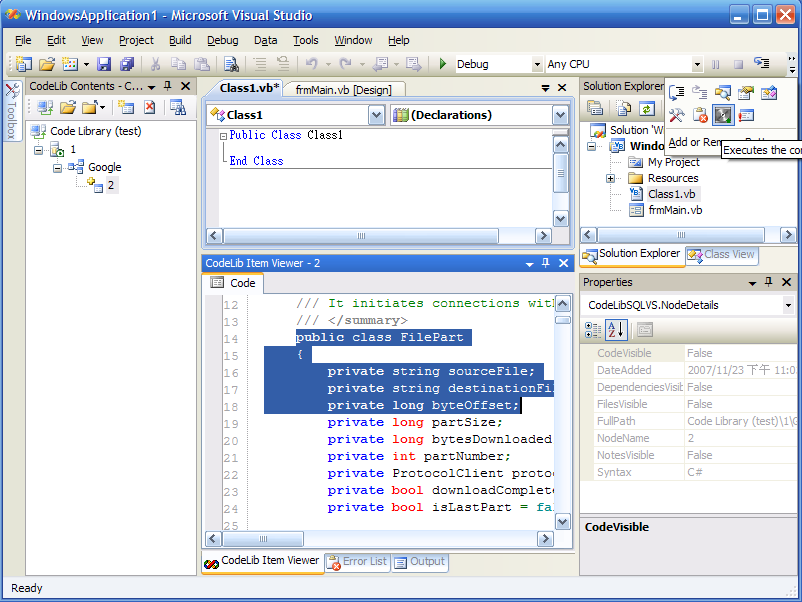Click the binoculars search icon in CodeLib Contents

click(178, 107)
